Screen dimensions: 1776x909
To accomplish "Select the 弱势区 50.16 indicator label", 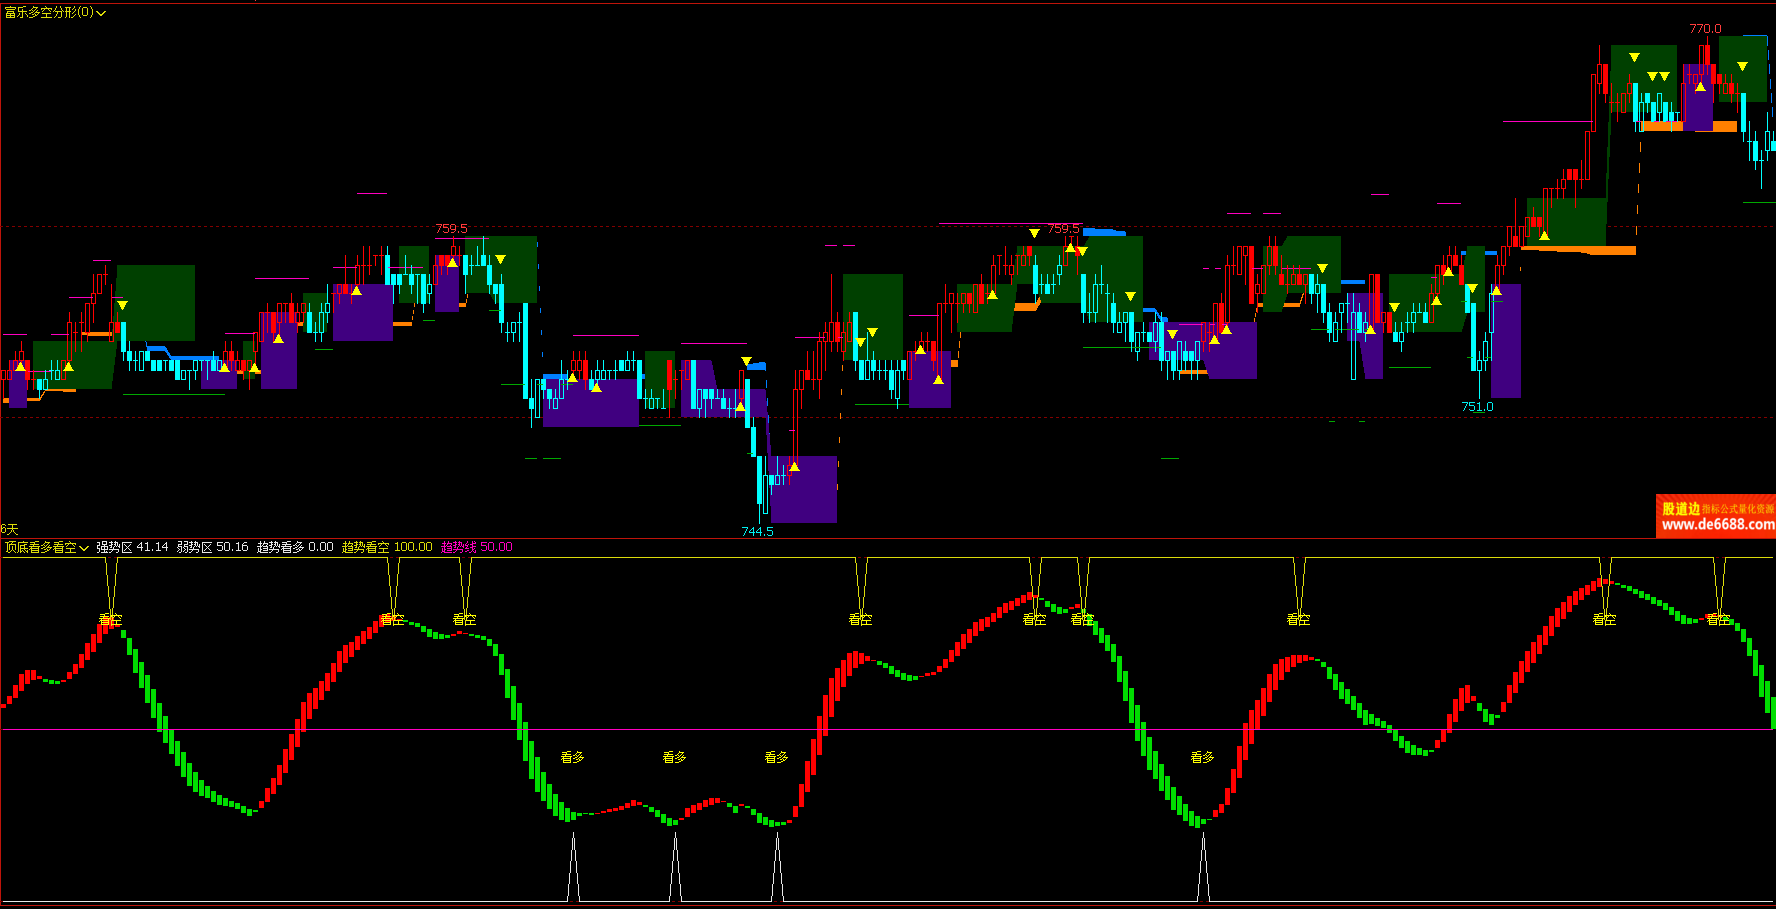I will click(x=212, y=547).
